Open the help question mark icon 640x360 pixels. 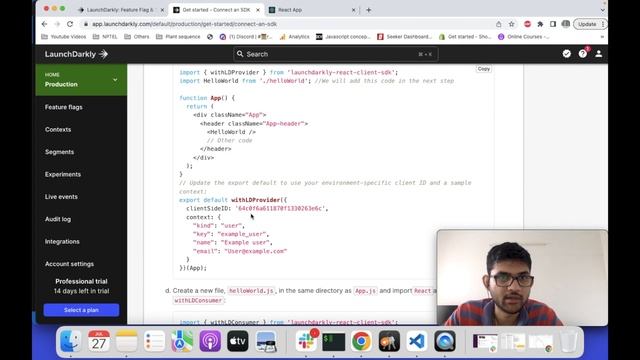click(582, 53)
